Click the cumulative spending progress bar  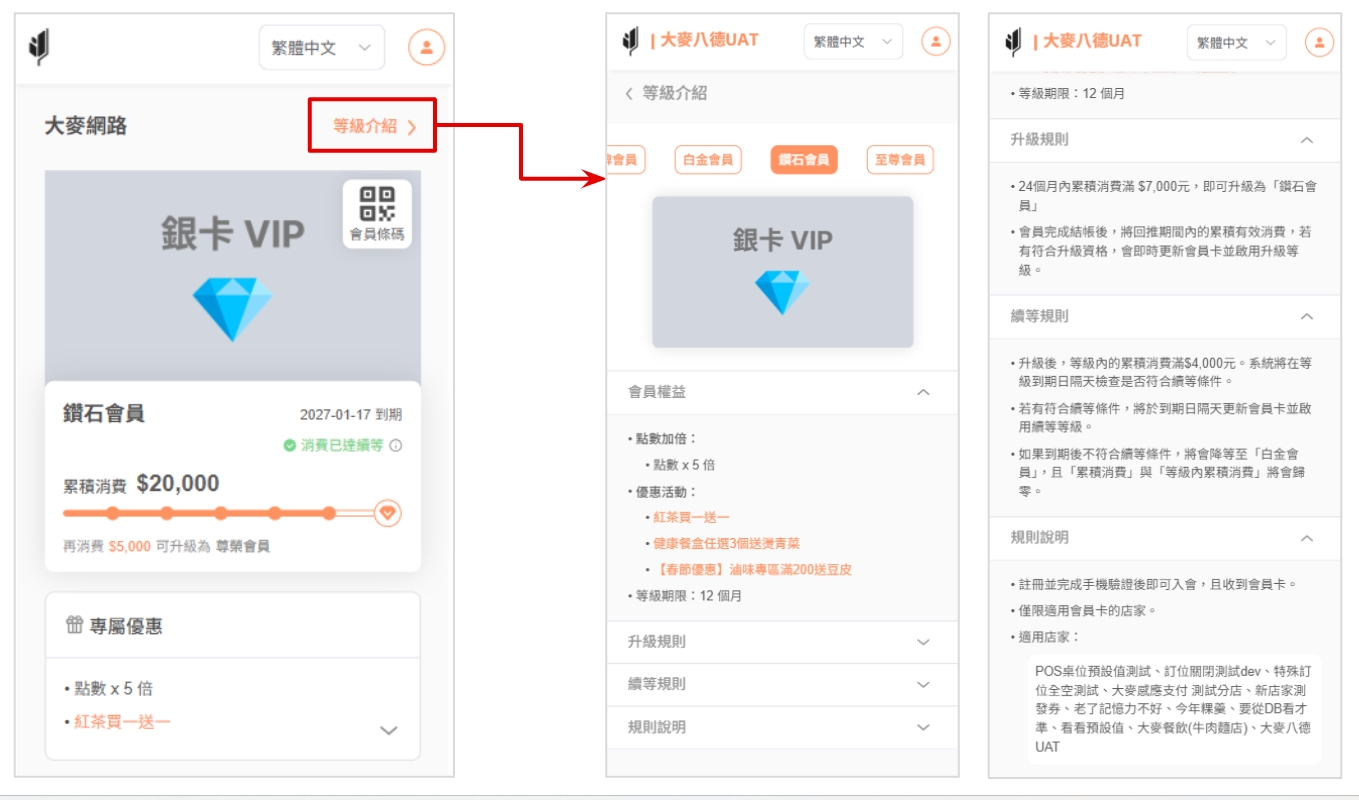[220, 513]
